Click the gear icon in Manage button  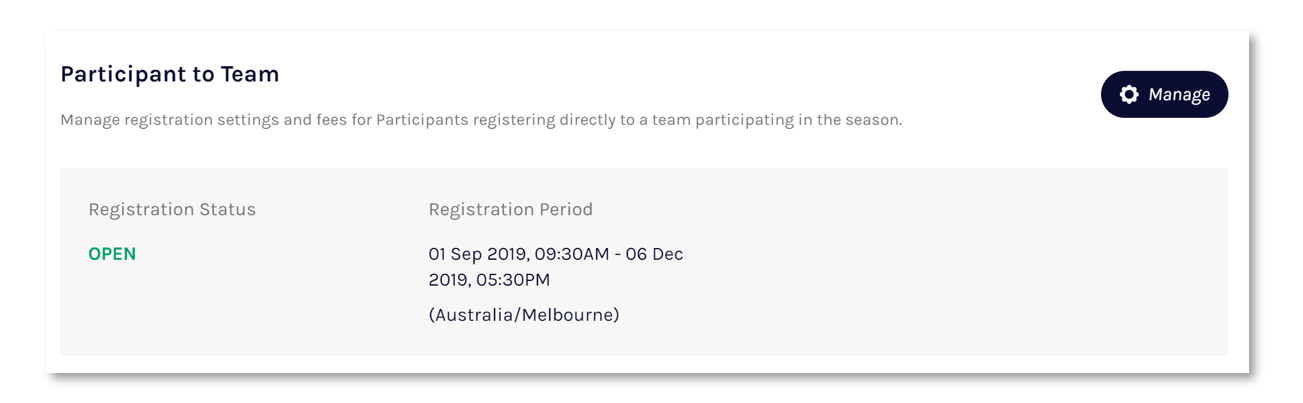tap(1129, 95)
